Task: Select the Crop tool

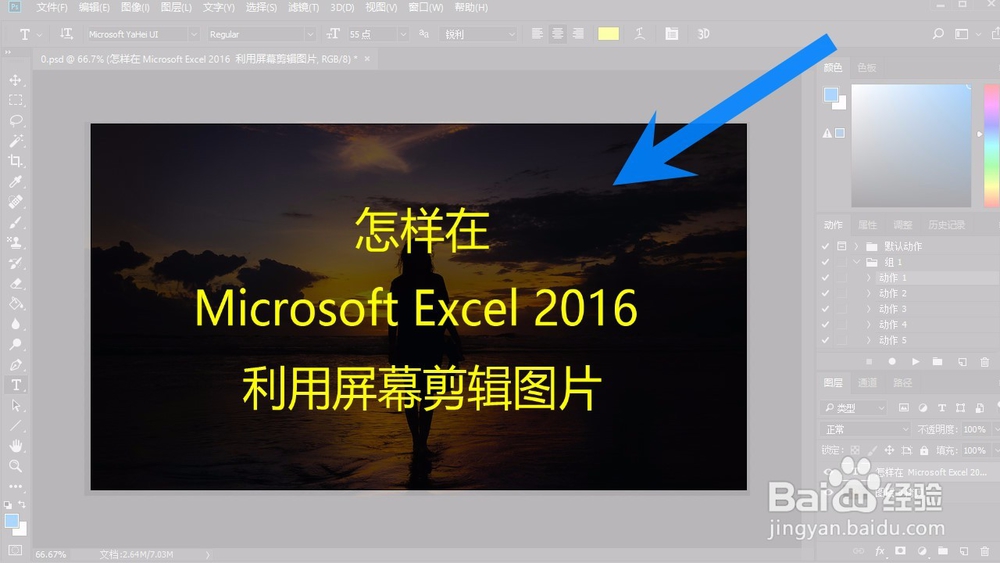Action: (x=15, y=161)
